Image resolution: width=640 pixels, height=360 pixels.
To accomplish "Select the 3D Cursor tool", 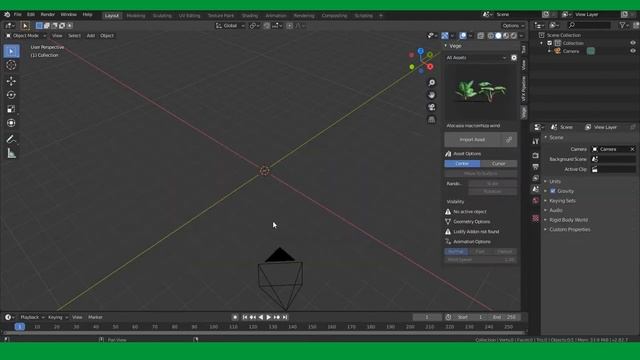I will coord(11,65).
